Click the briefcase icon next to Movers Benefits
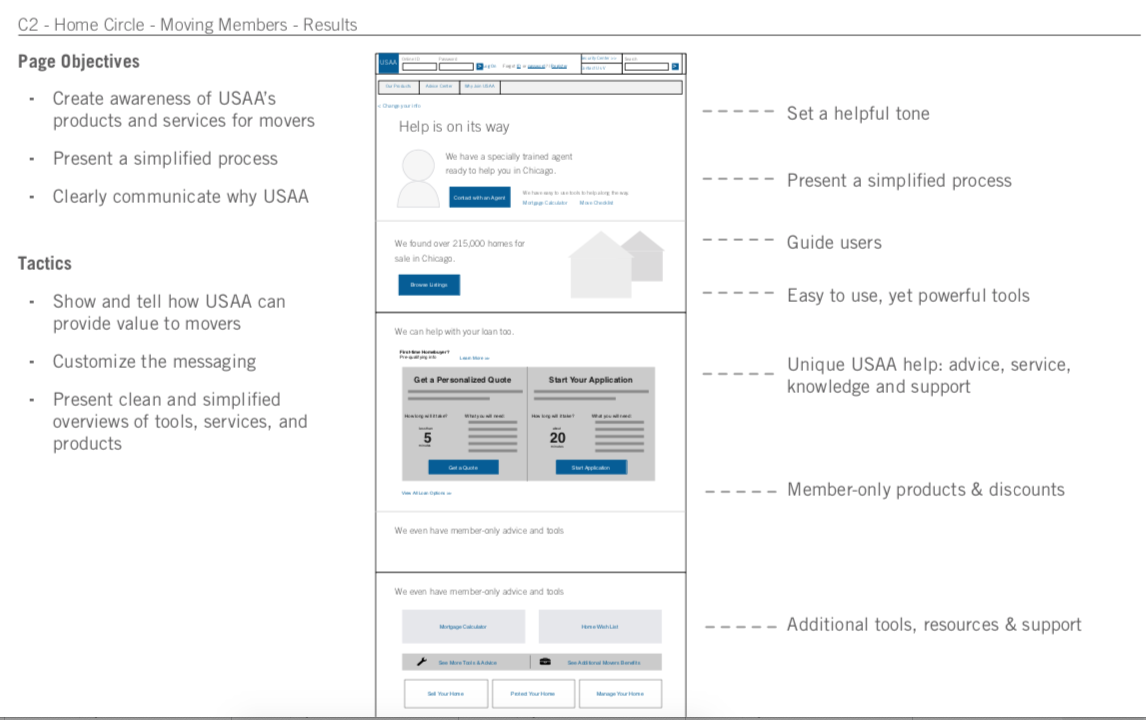Viewport: 1146px width, 720px height. pos(545,662)
